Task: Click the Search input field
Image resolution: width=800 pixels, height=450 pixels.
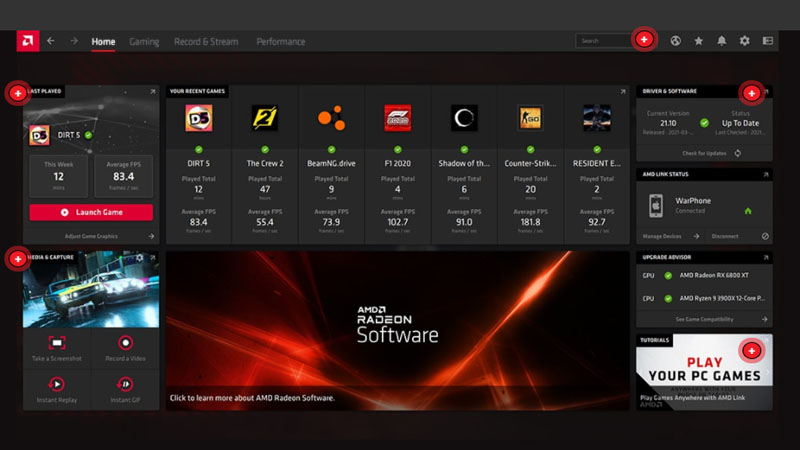Action: tap(602, 41)
